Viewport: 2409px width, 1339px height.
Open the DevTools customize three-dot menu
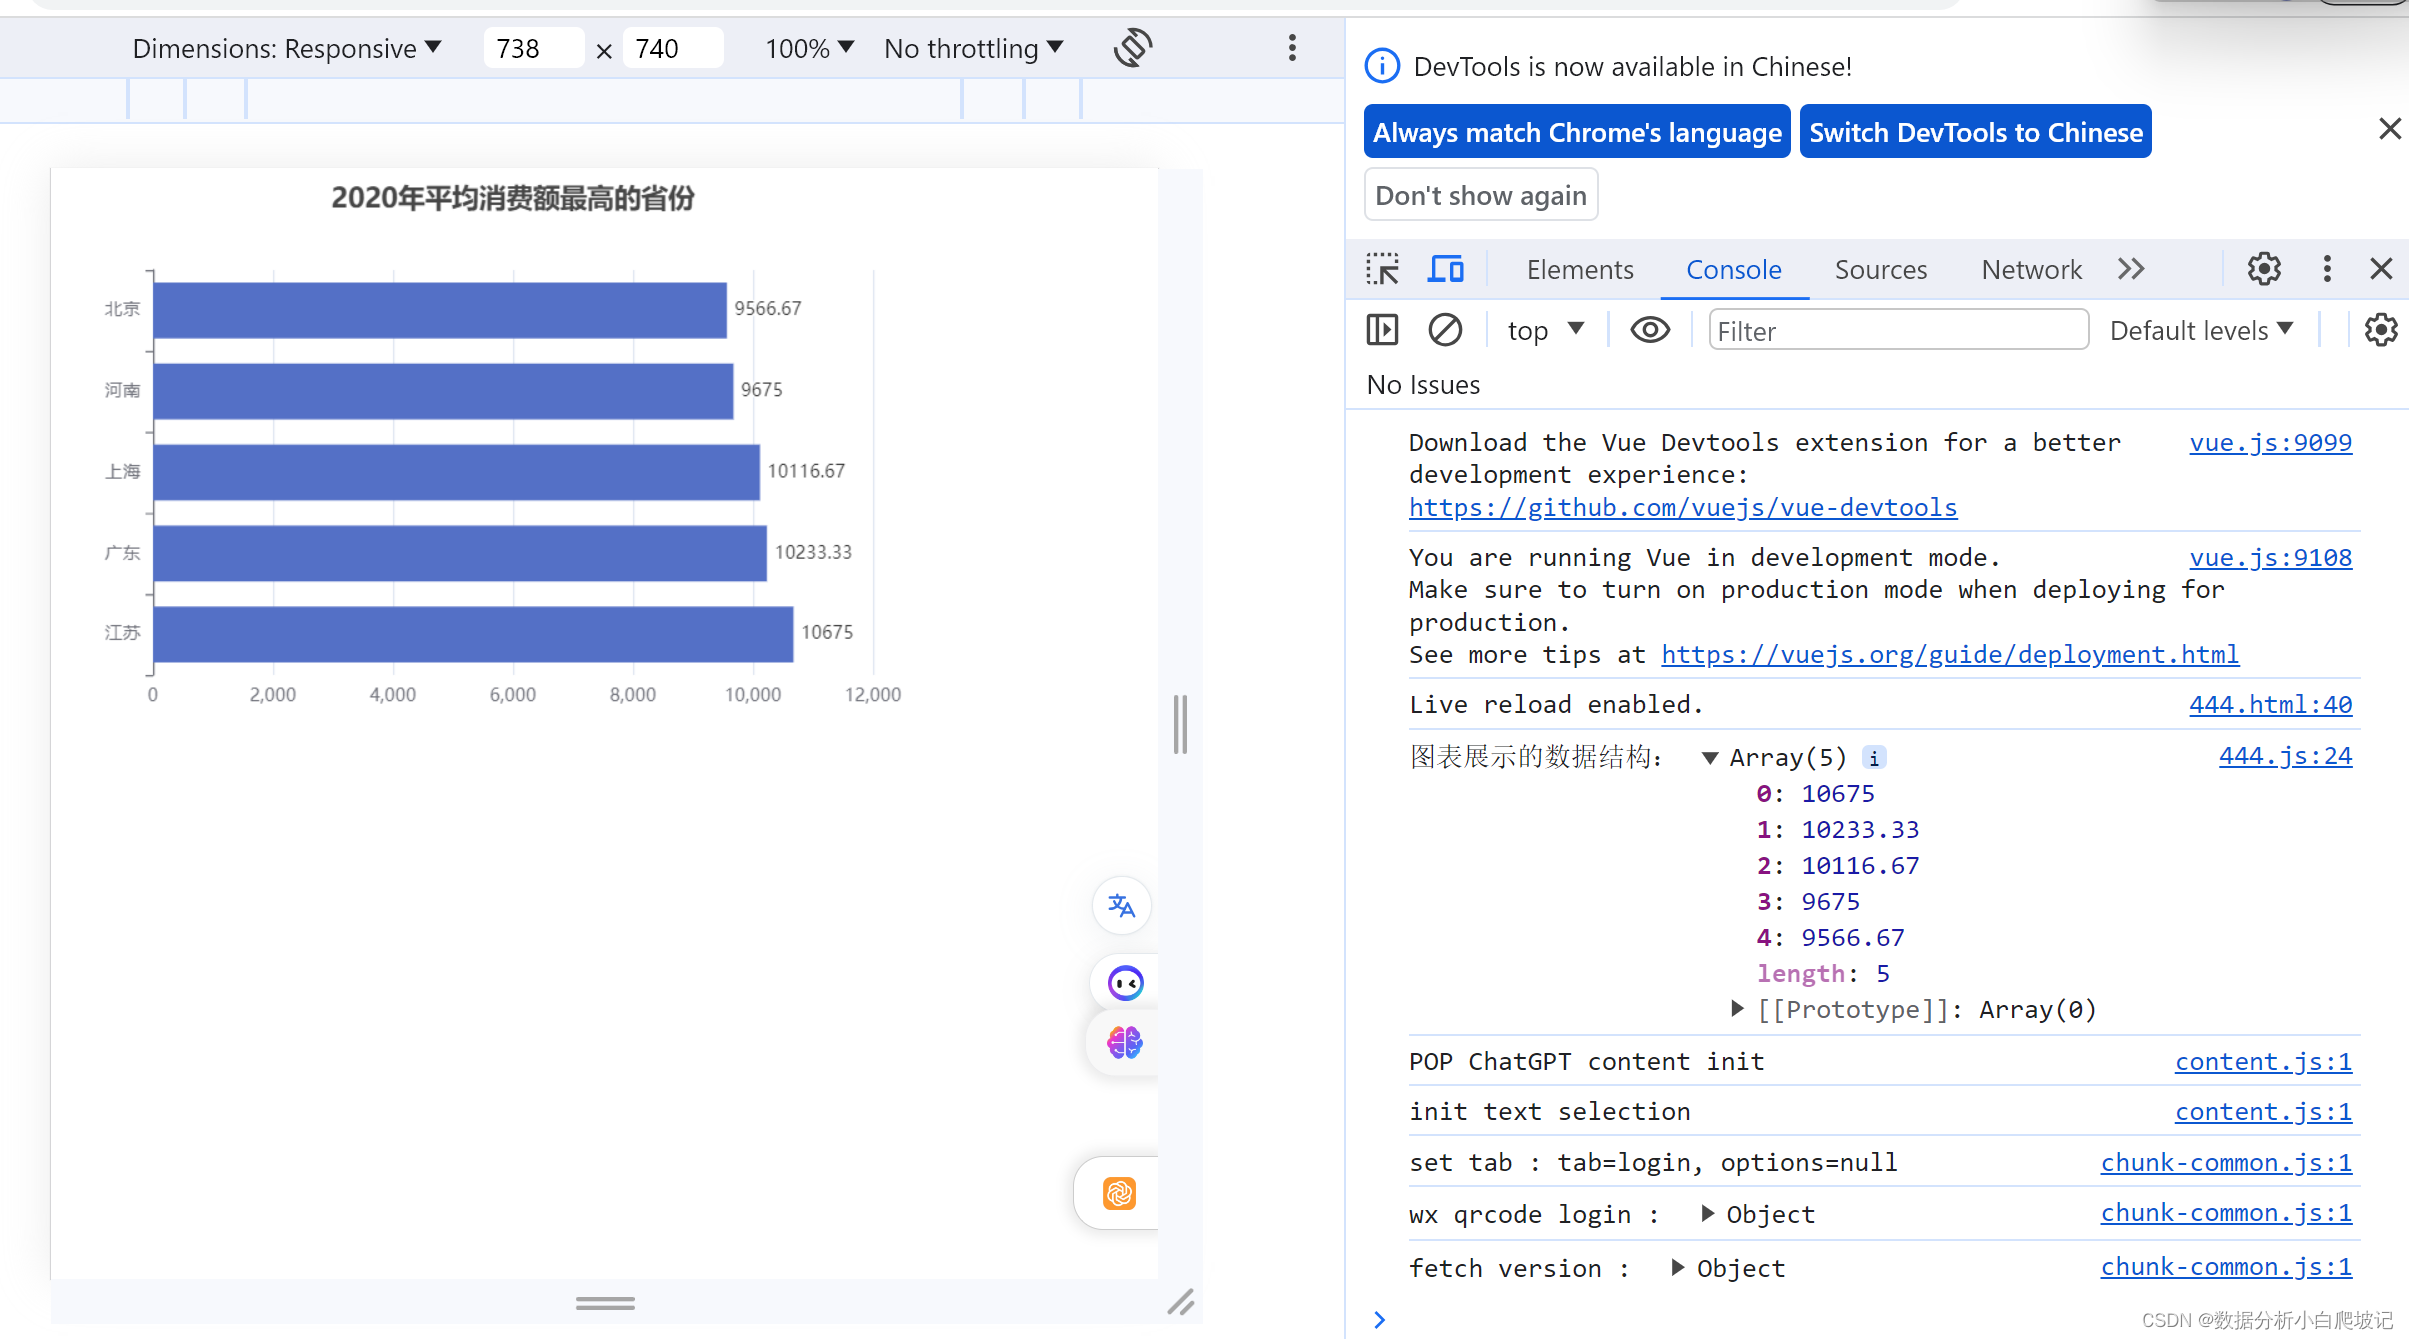2327,269
